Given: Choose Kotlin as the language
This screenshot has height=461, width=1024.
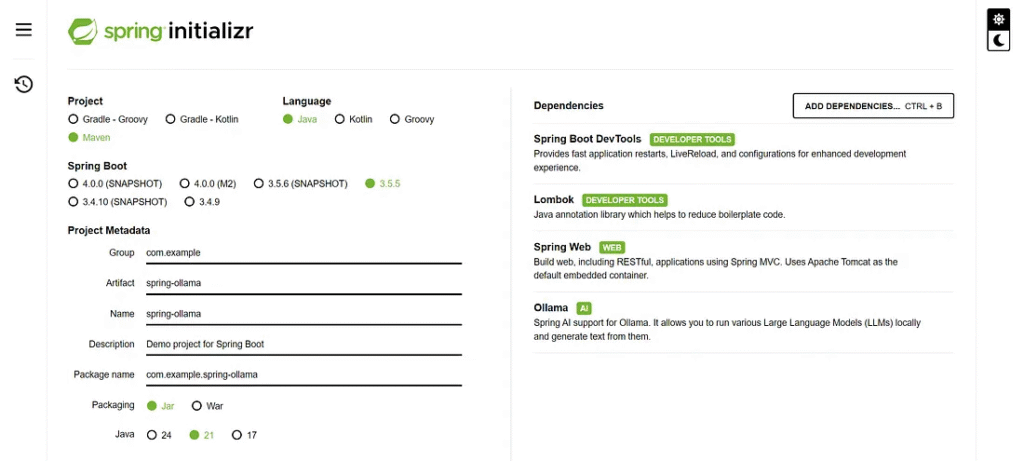Looking at the screenshot, I should (340, 119).
